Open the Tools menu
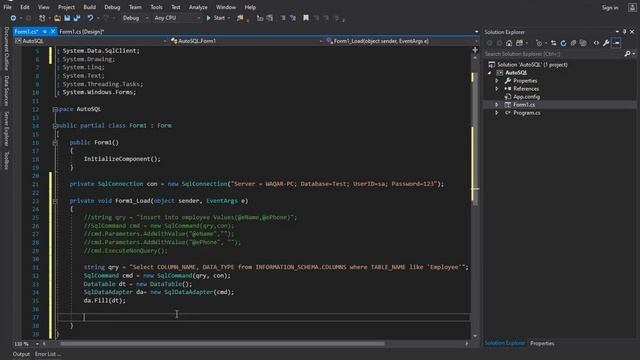 tap(156, 7)
